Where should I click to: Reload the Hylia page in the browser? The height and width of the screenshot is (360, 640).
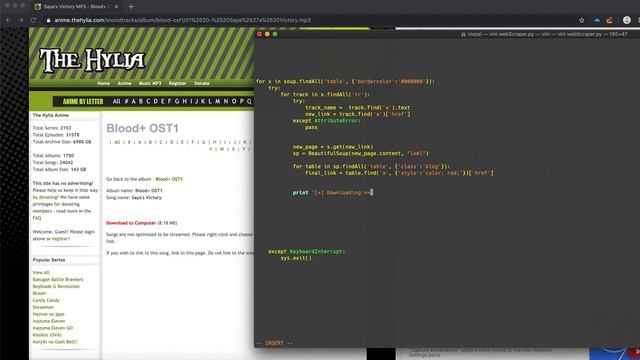tap(33, 20)
